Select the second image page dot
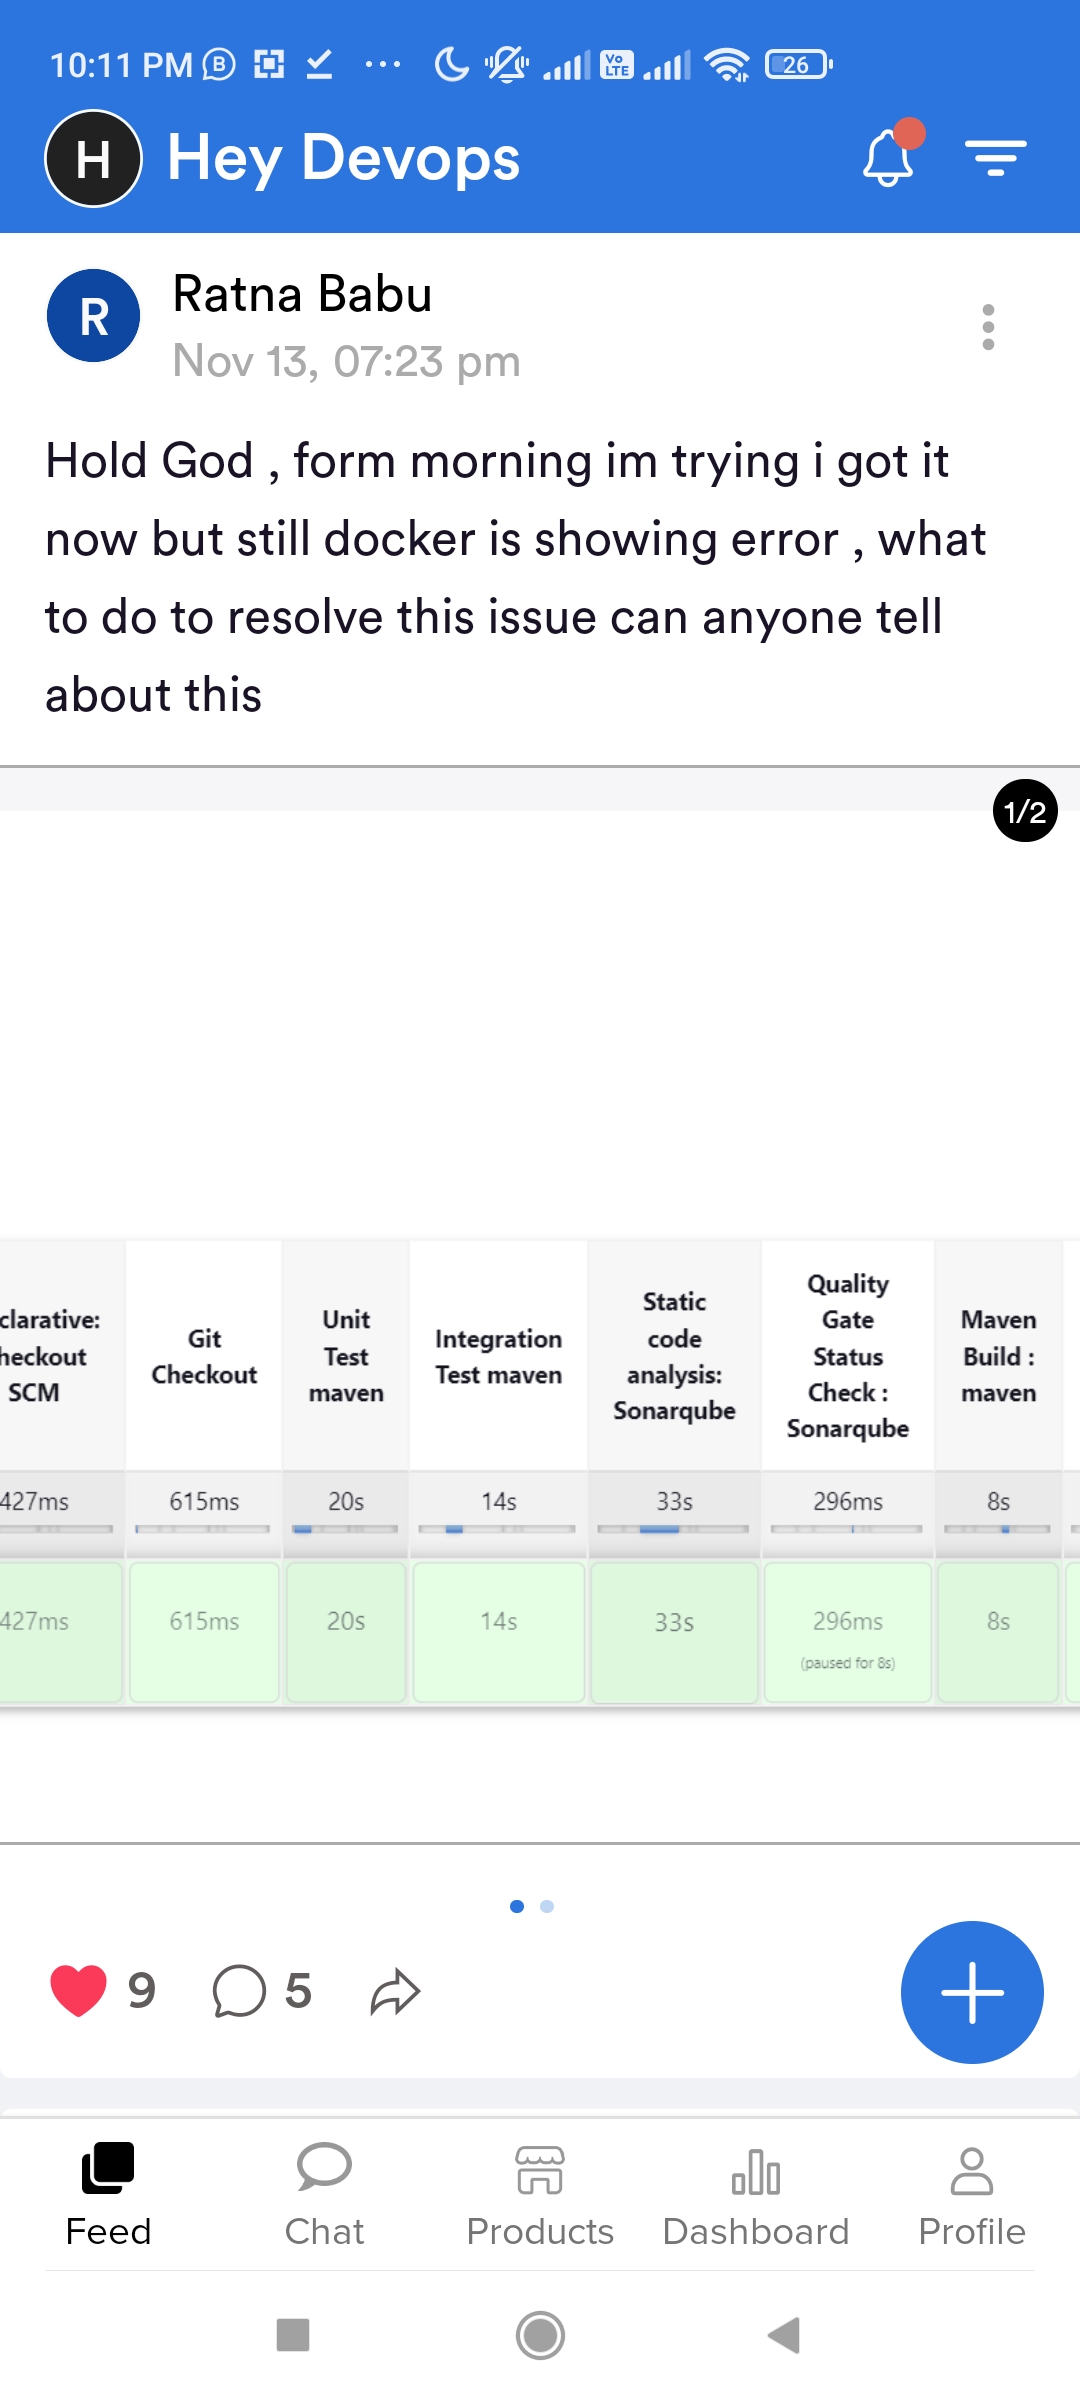This screenshot has width=1080, height=2400. (547, 1906)
